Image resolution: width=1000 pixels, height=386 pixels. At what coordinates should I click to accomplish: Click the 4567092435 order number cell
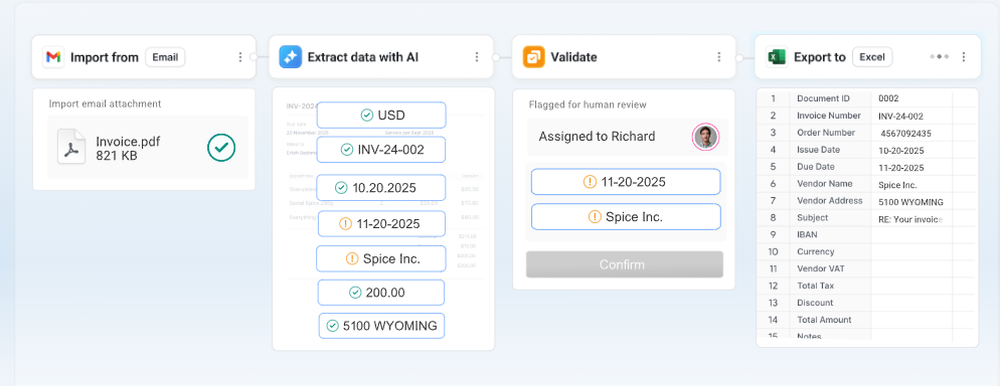[911, 133]
